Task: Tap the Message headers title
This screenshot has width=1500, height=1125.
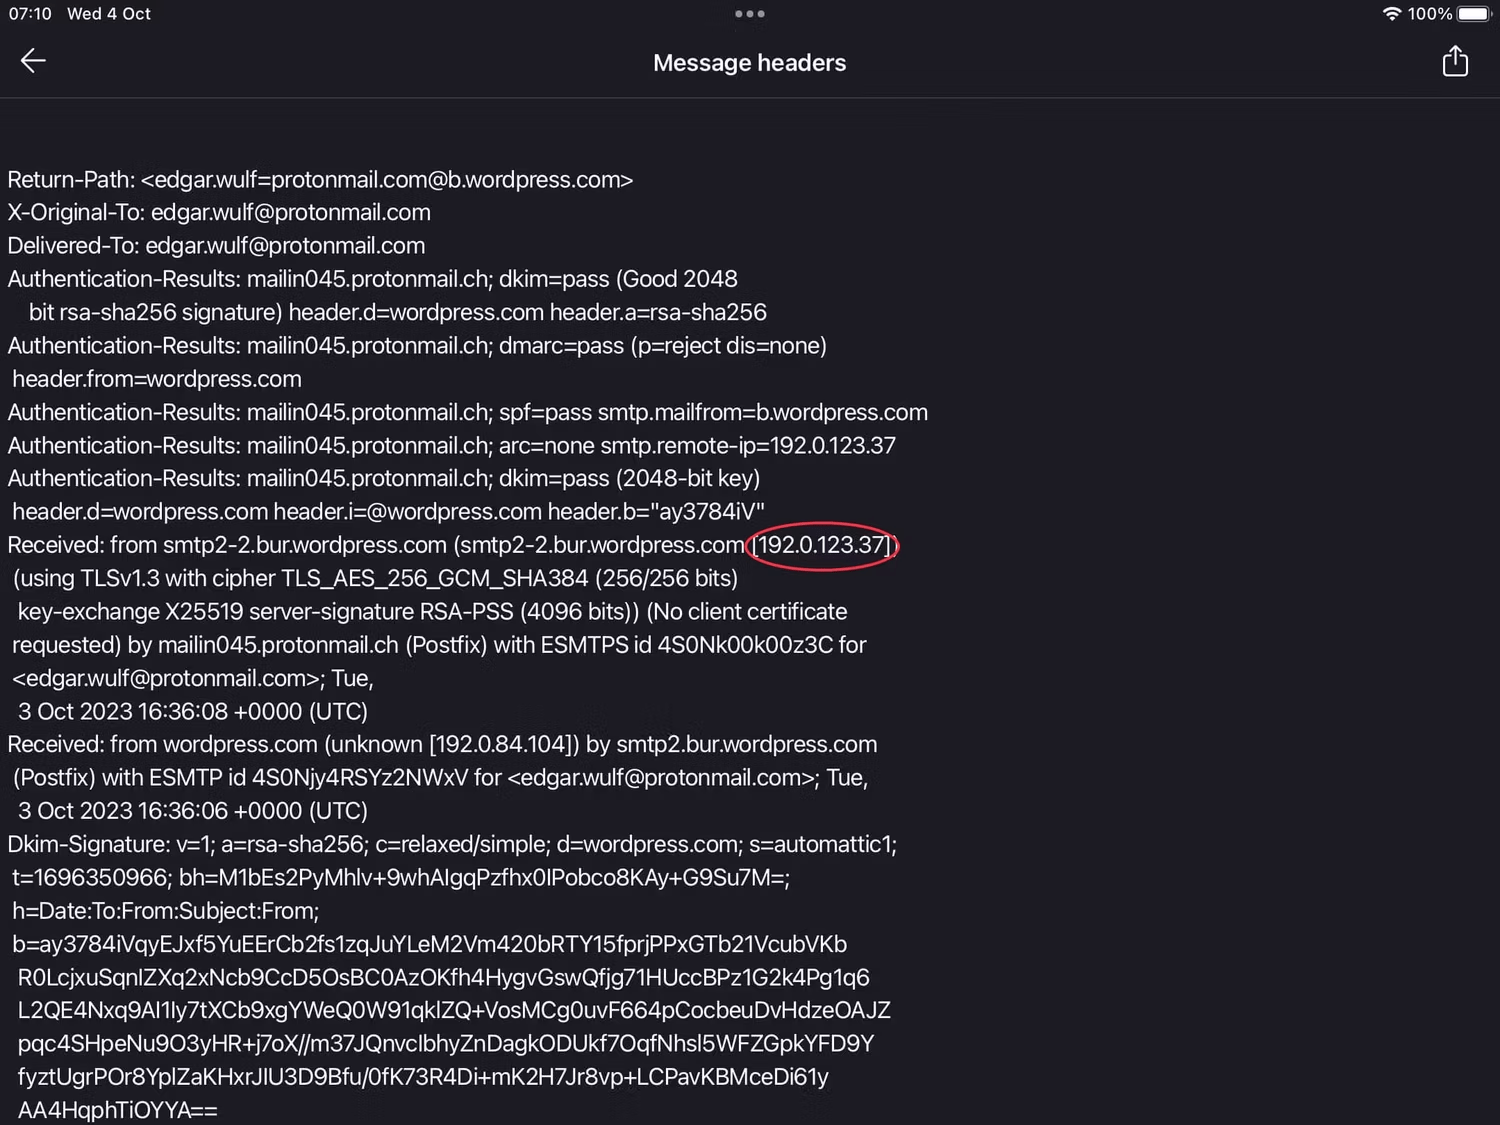Action: tap(749, 62)
